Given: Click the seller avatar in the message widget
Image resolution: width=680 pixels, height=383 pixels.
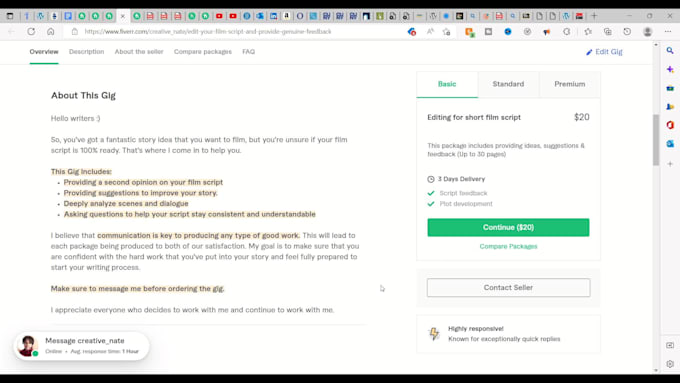Looking at the screenshot, I should pos(28,346).
